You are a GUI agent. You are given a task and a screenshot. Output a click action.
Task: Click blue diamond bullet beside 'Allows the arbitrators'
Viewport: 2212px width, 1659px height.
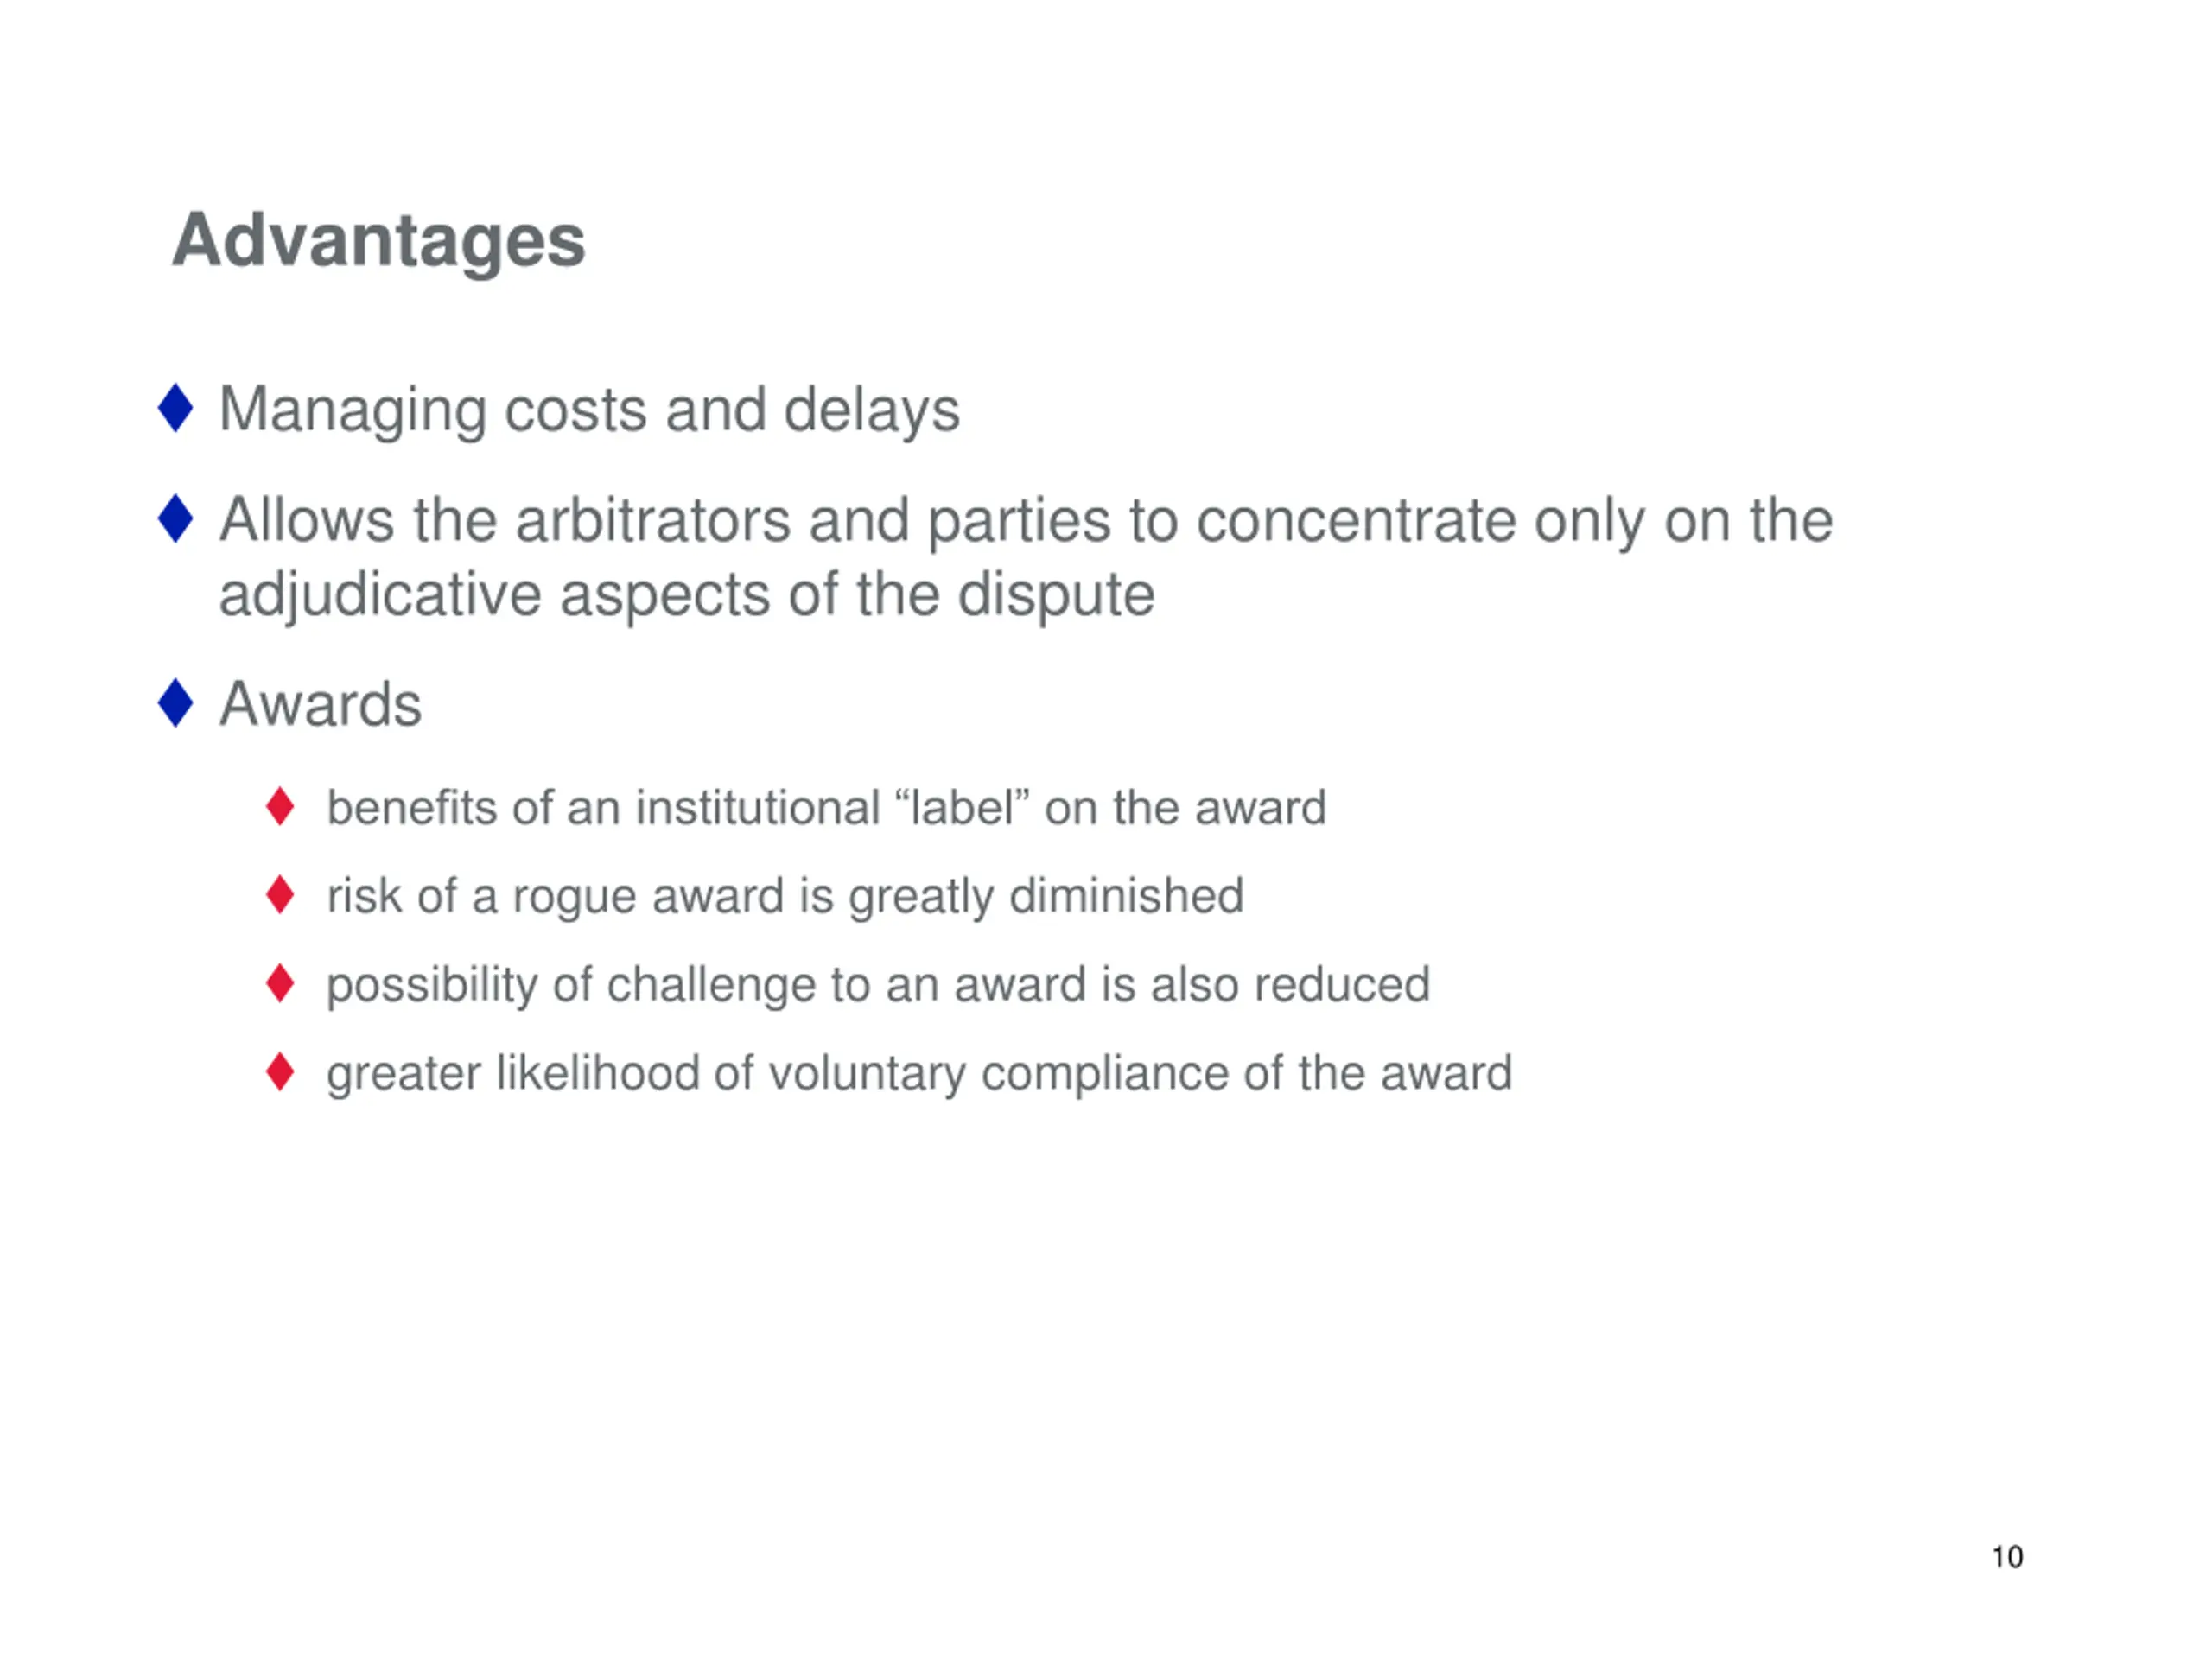175,518
